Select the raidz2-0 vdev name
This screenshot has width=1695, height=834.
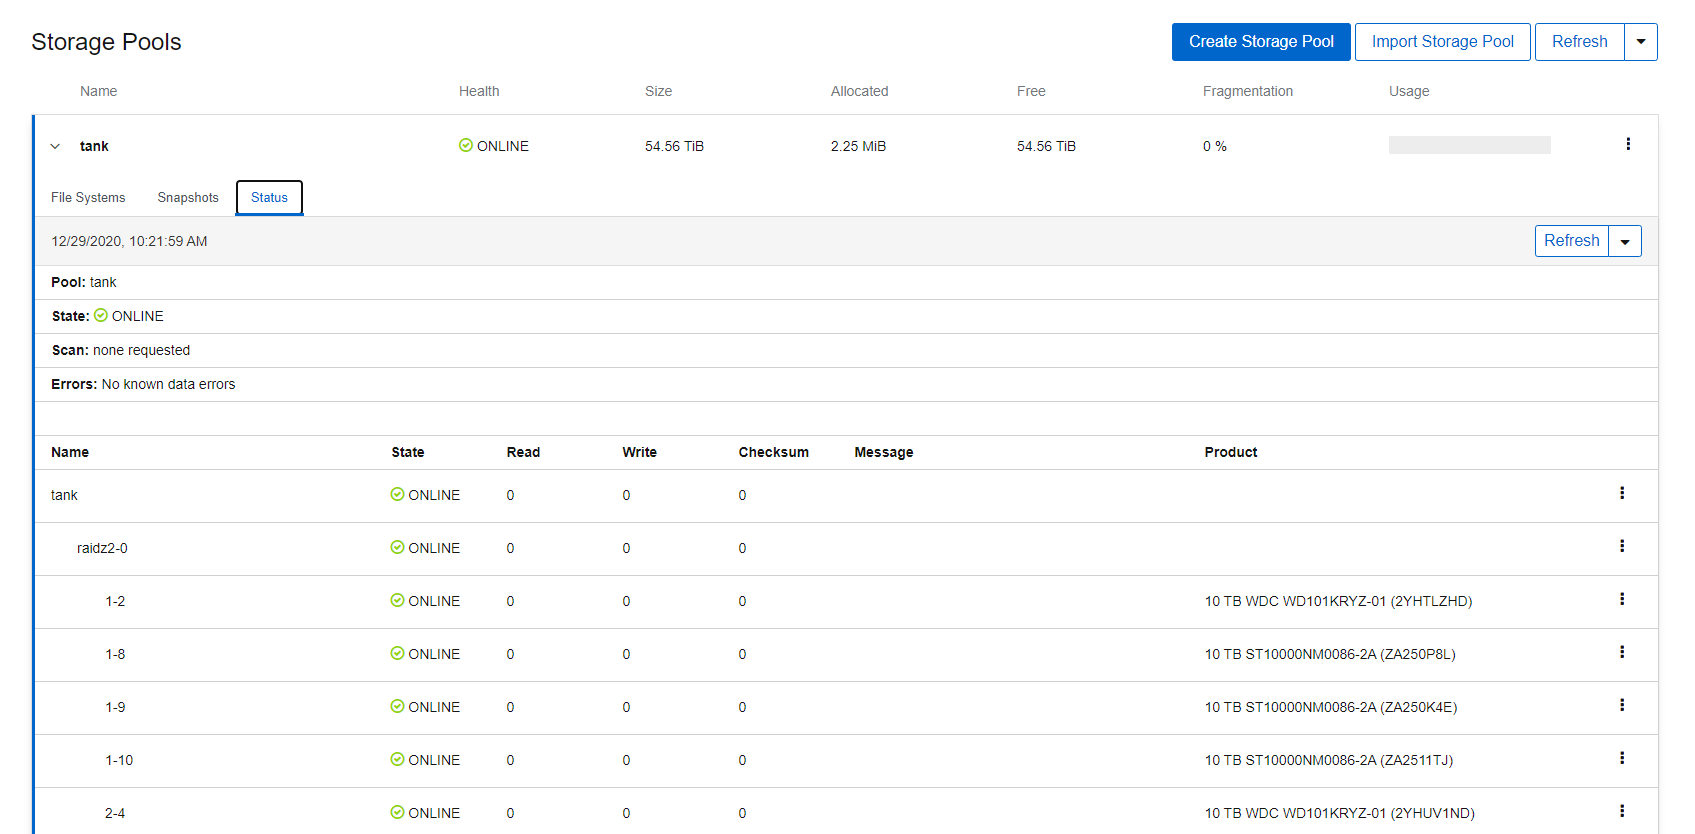(102, 548)
